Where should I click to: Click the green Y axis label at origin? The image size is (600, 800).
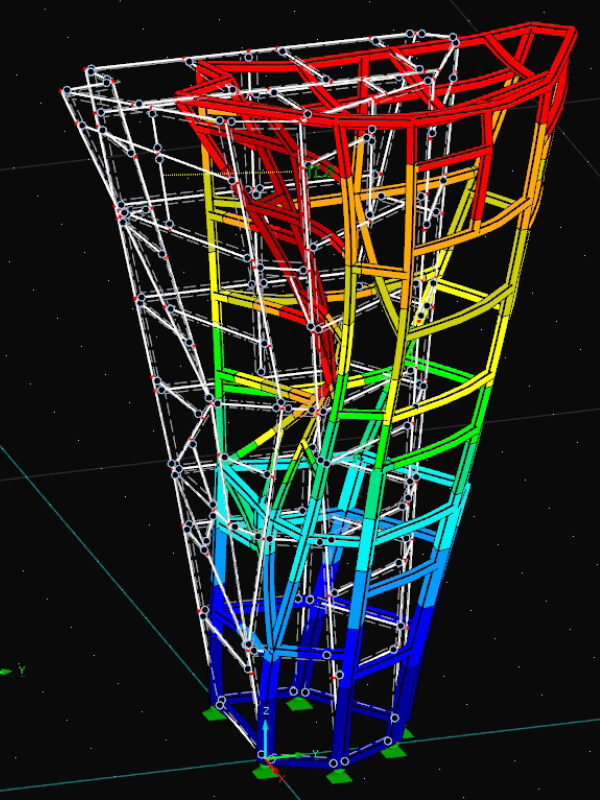click(x=316, y=752)
